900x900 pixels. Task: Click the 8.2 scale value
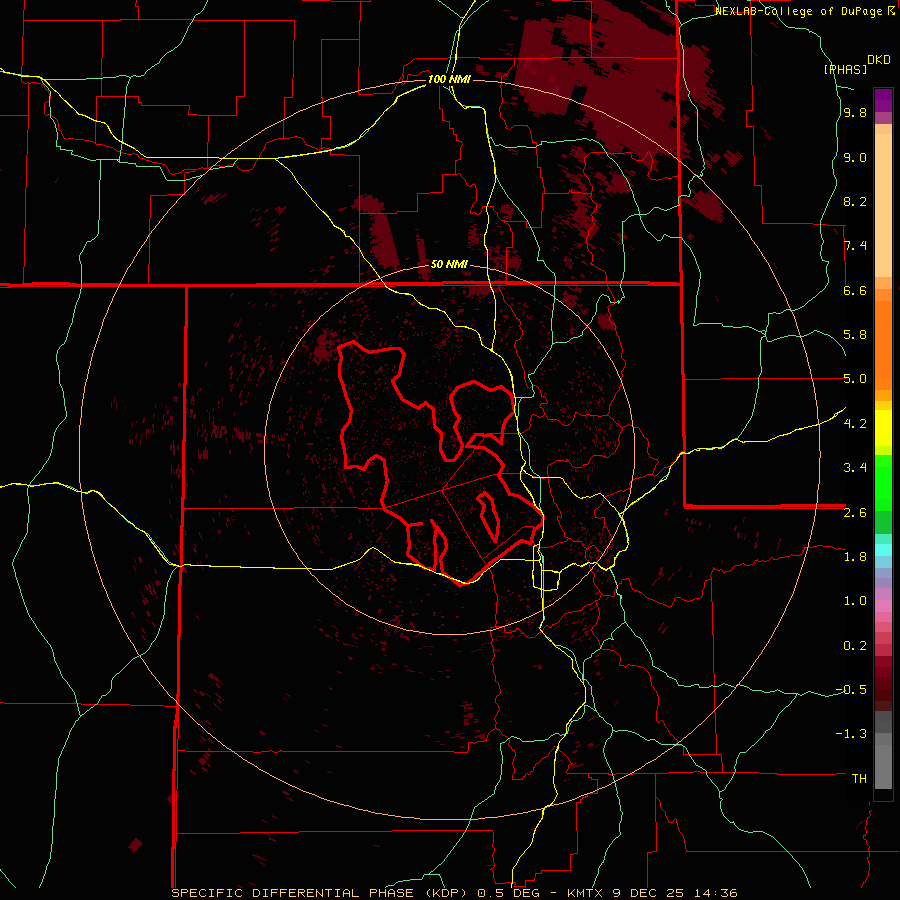(855, 201)
